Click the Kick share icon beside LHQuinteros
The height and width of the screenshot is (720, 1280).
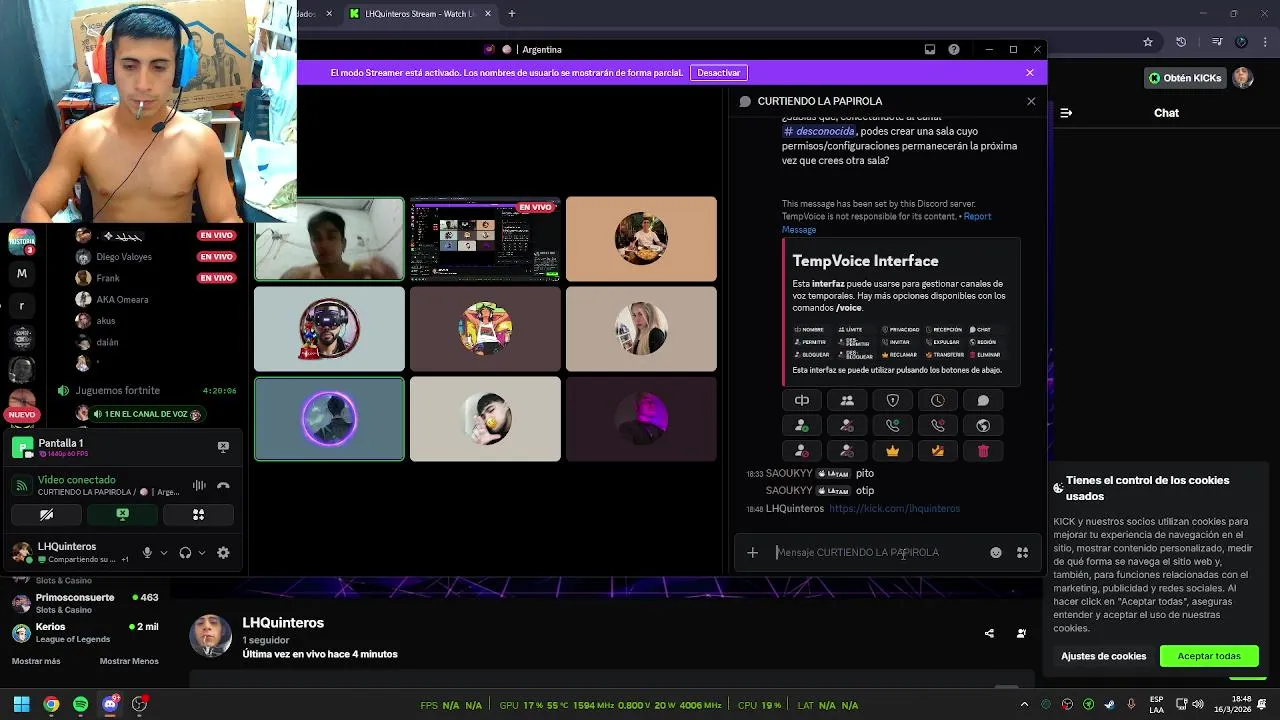[x=989, y=633]
